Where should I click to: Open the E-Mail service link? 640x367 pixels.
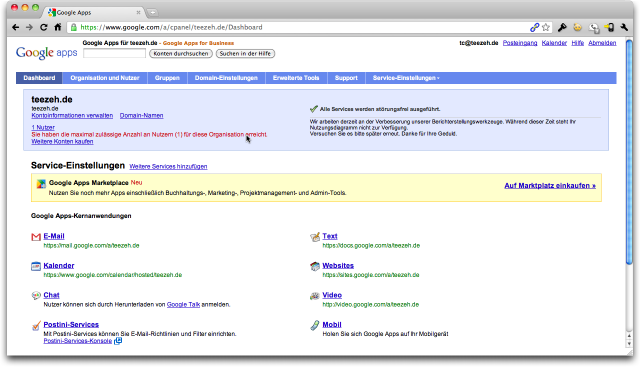point(54,236)
